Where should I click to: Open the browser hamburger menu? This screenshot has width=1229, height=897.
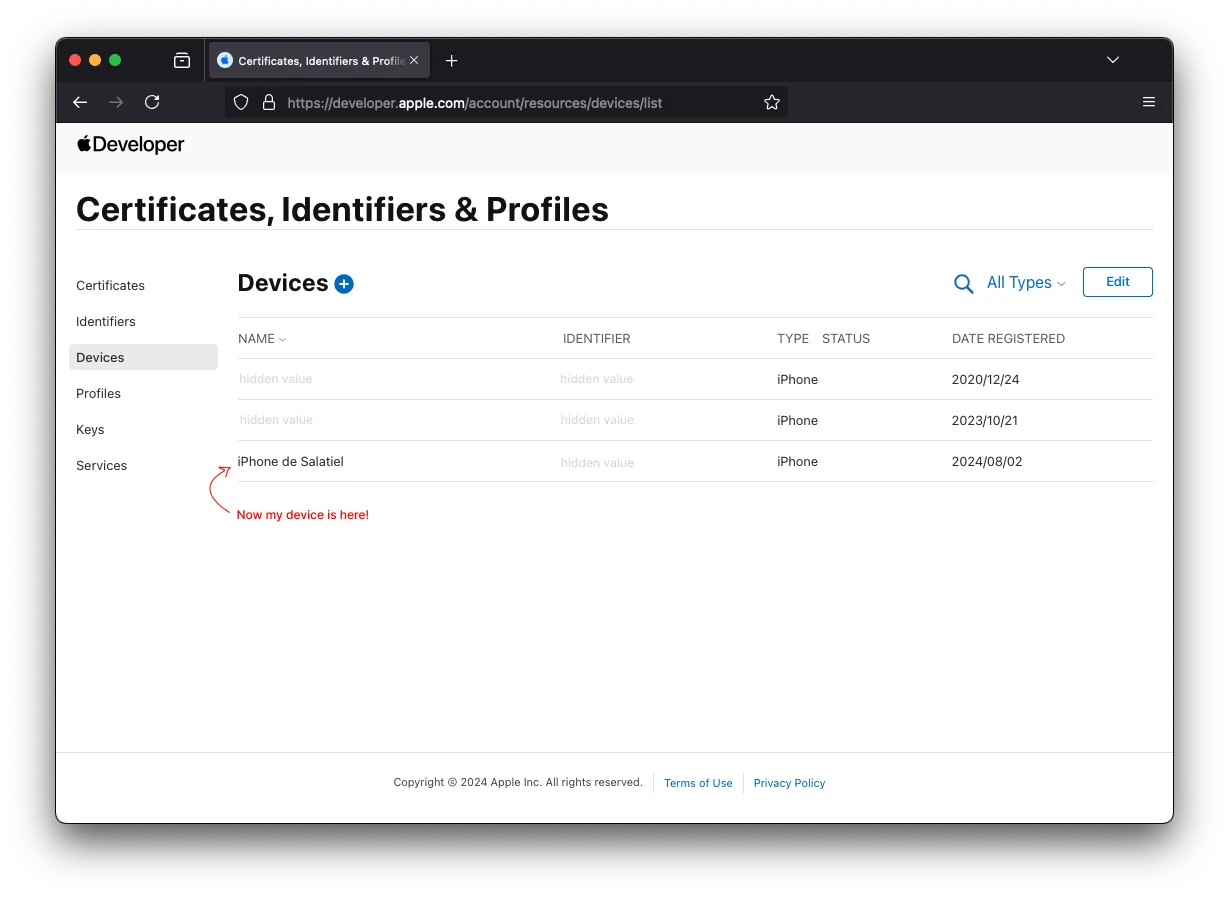point(1149,102)
